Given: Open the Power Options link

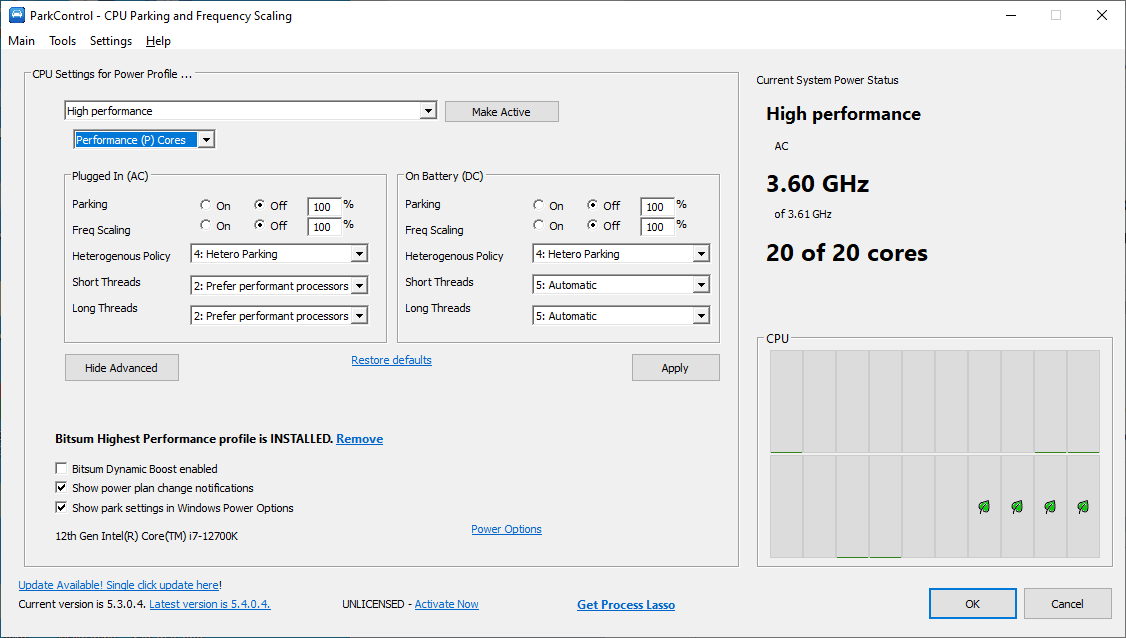Looking at the screenshot, I should click(x=506, y=529).
